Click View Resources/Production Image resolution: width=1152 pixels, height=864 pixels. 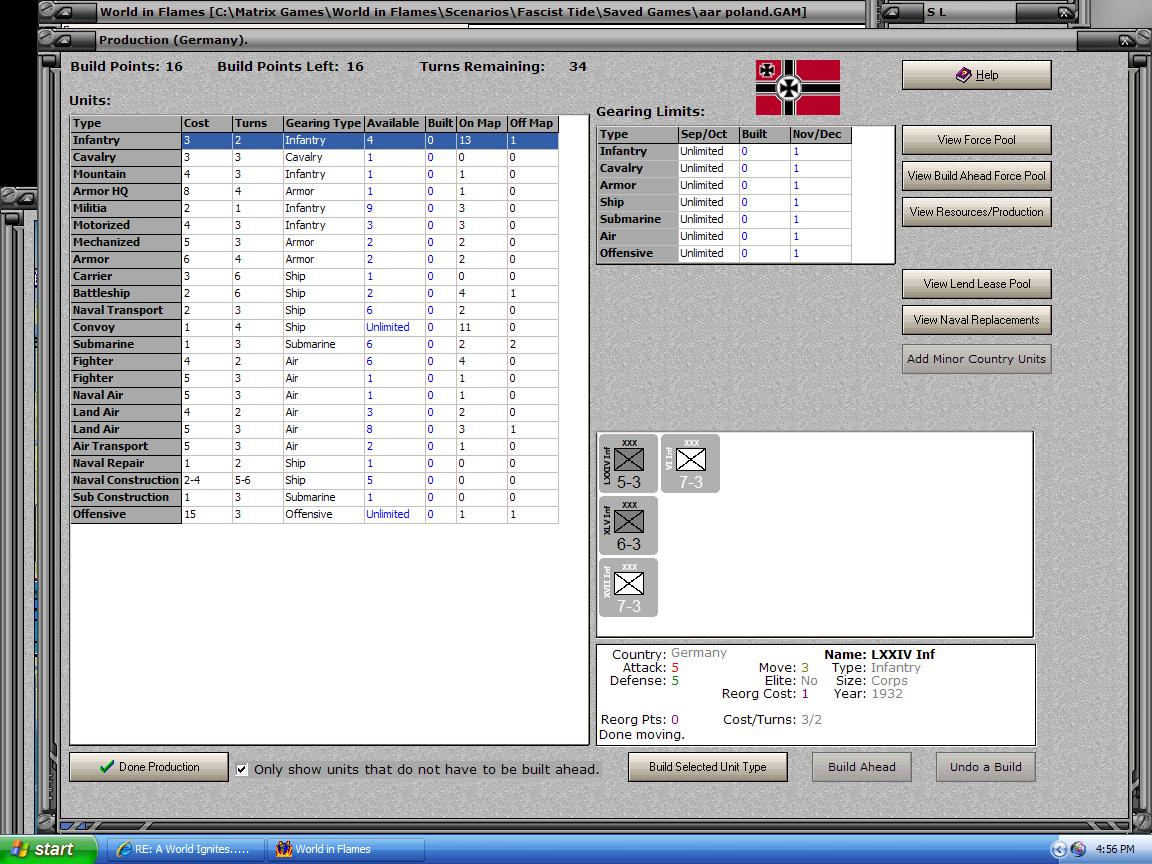point(976,212)
